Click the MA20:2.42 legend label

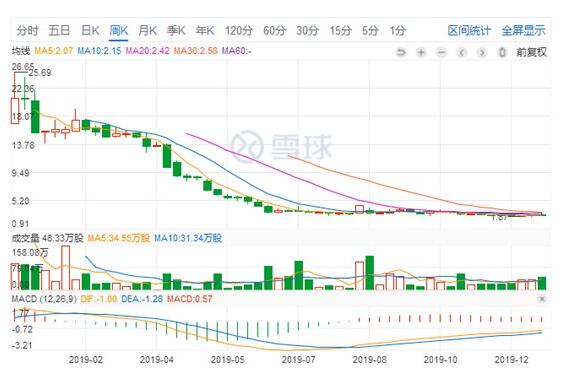147,51
